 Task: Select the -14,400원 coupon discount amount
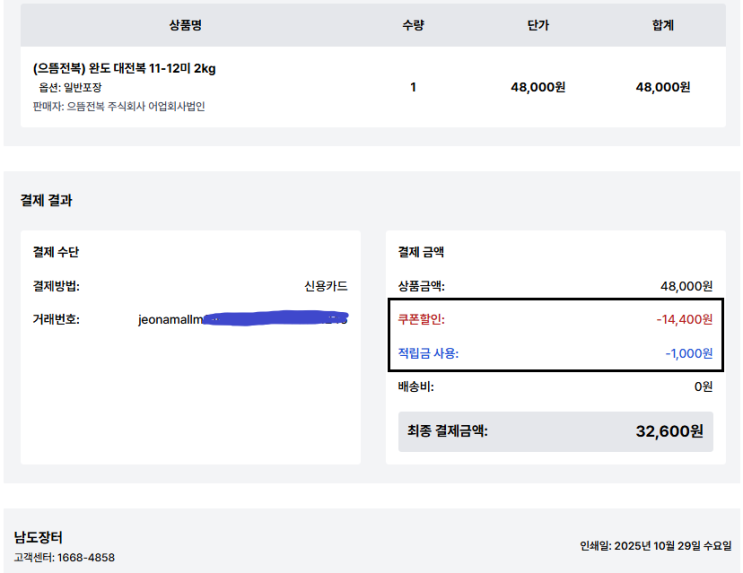tap(684, 320)
